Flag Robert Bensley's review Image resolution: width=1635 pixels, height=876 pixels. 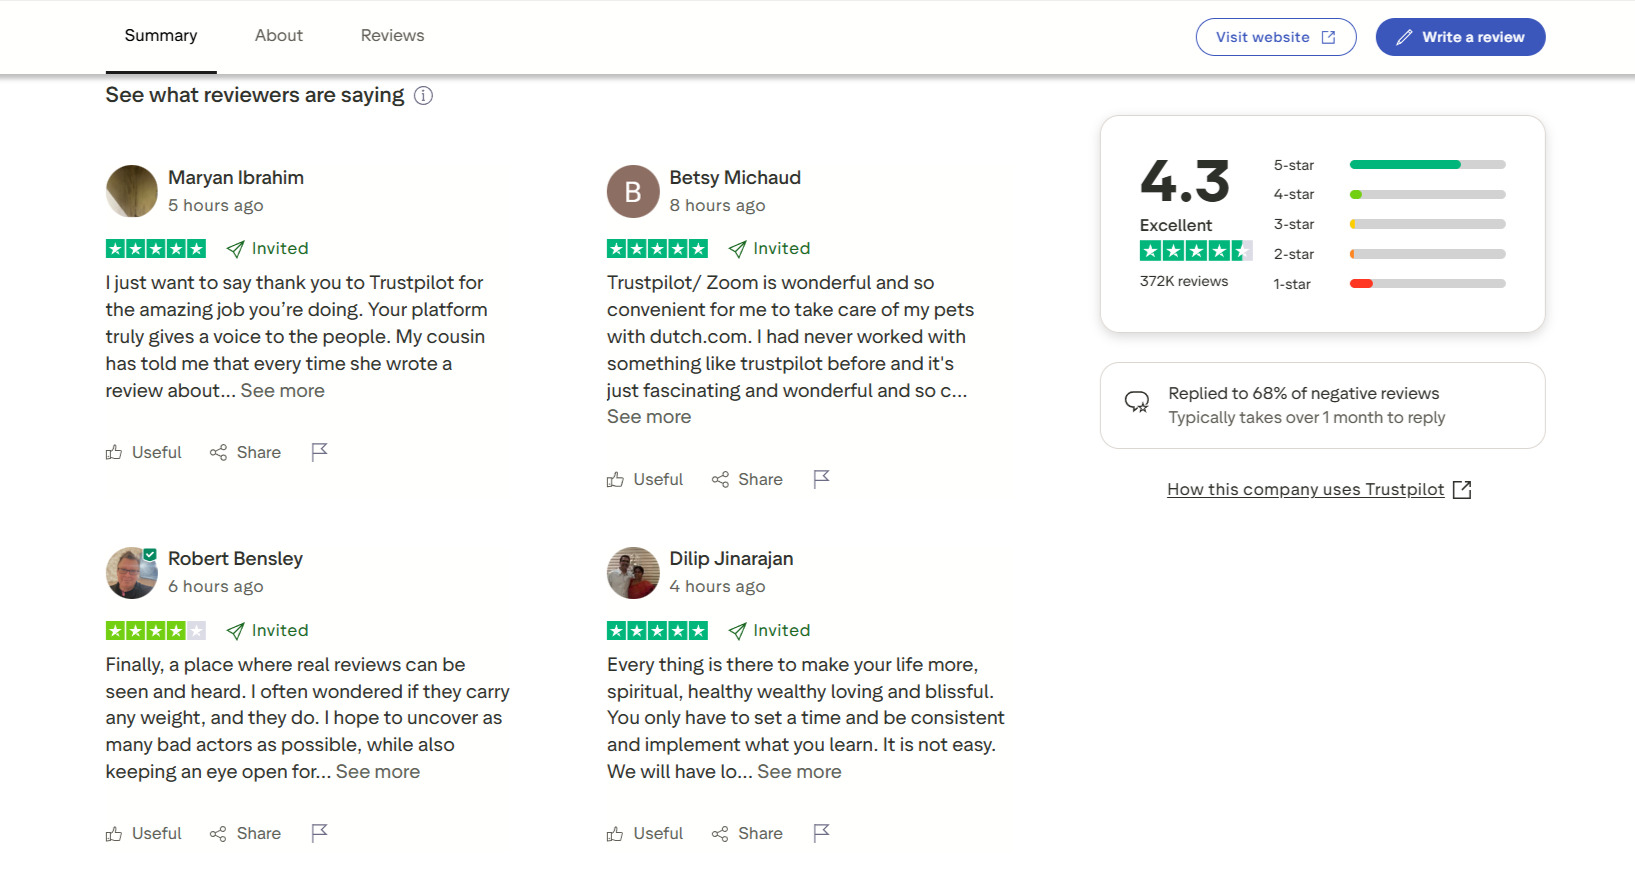point(320,833)
